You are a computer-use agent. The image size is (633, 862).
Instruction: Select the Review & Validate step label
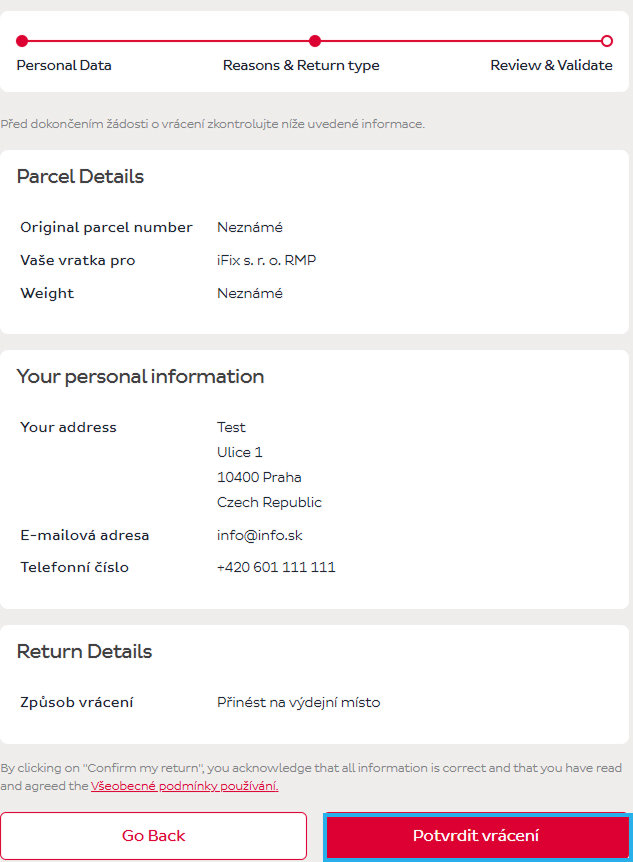[x=551, y=66]
